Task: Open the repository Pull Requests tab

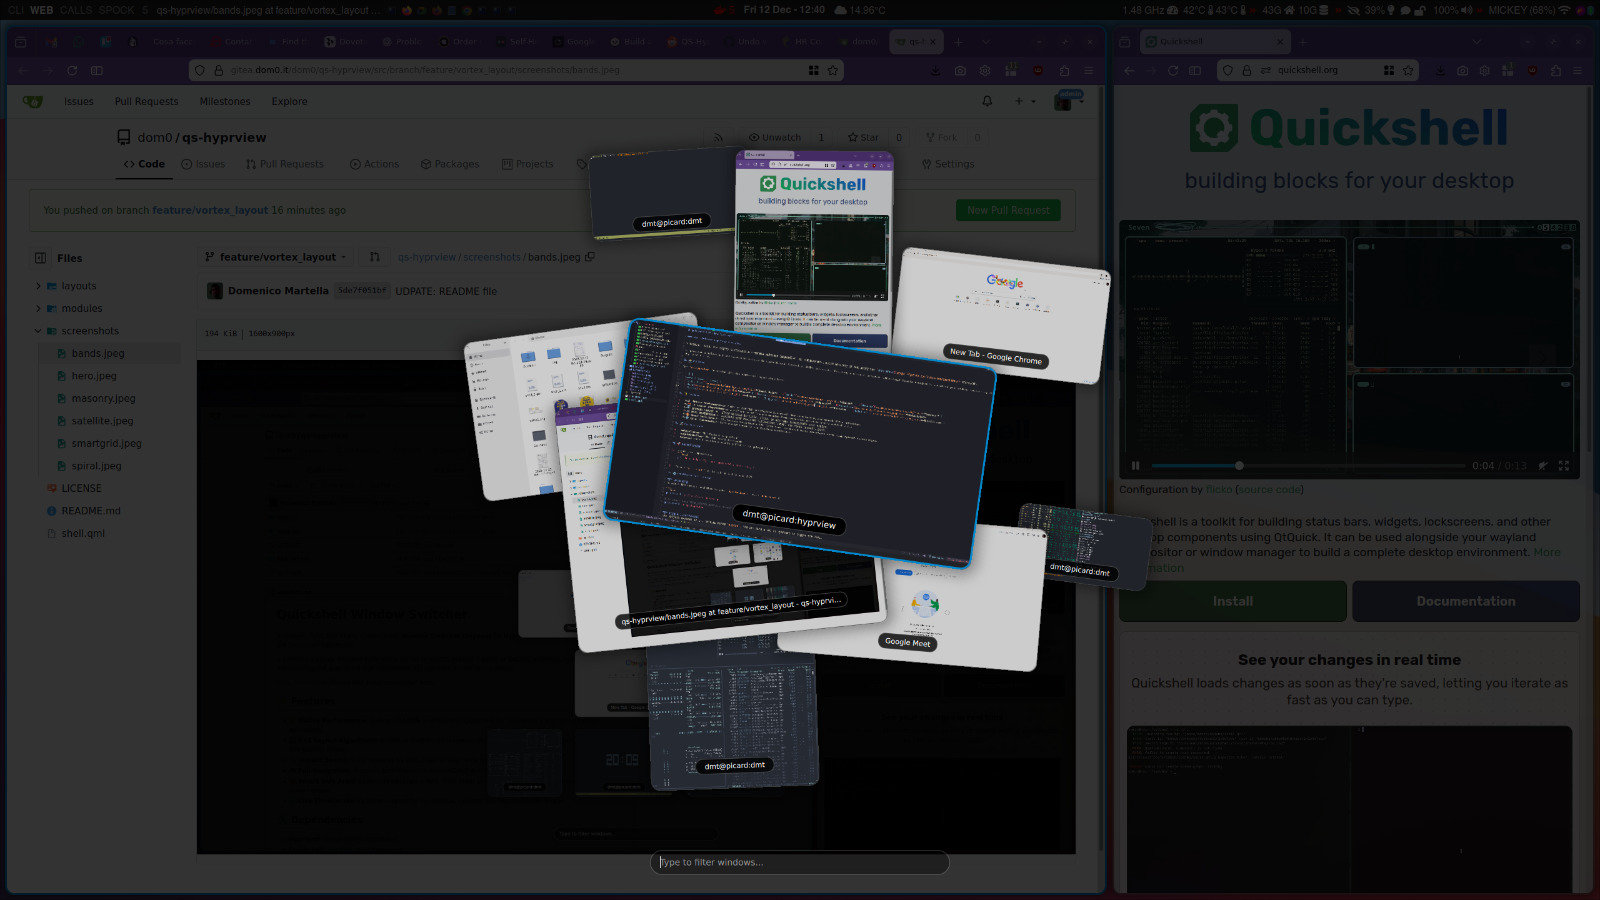Action: click(285, 164)
